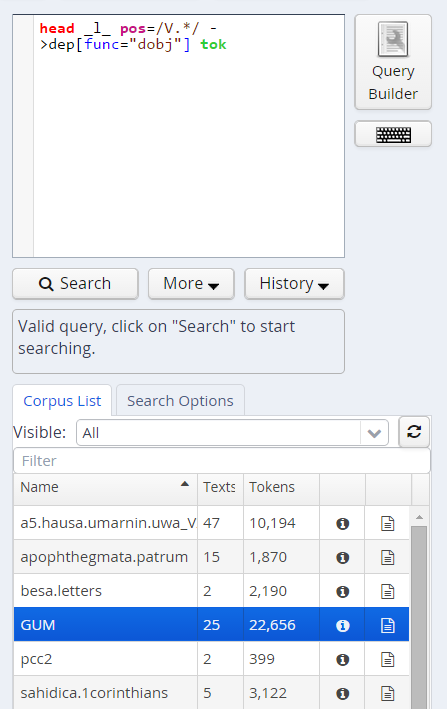Screen dimensions: 447x709
Task: Start the query with Search button
Action: 75,284
